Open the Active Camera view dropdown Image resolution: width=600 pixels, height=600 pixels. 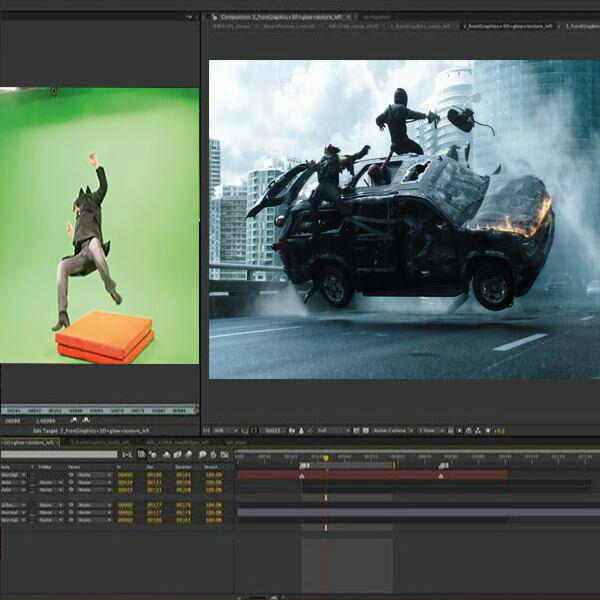click(396, 431)
